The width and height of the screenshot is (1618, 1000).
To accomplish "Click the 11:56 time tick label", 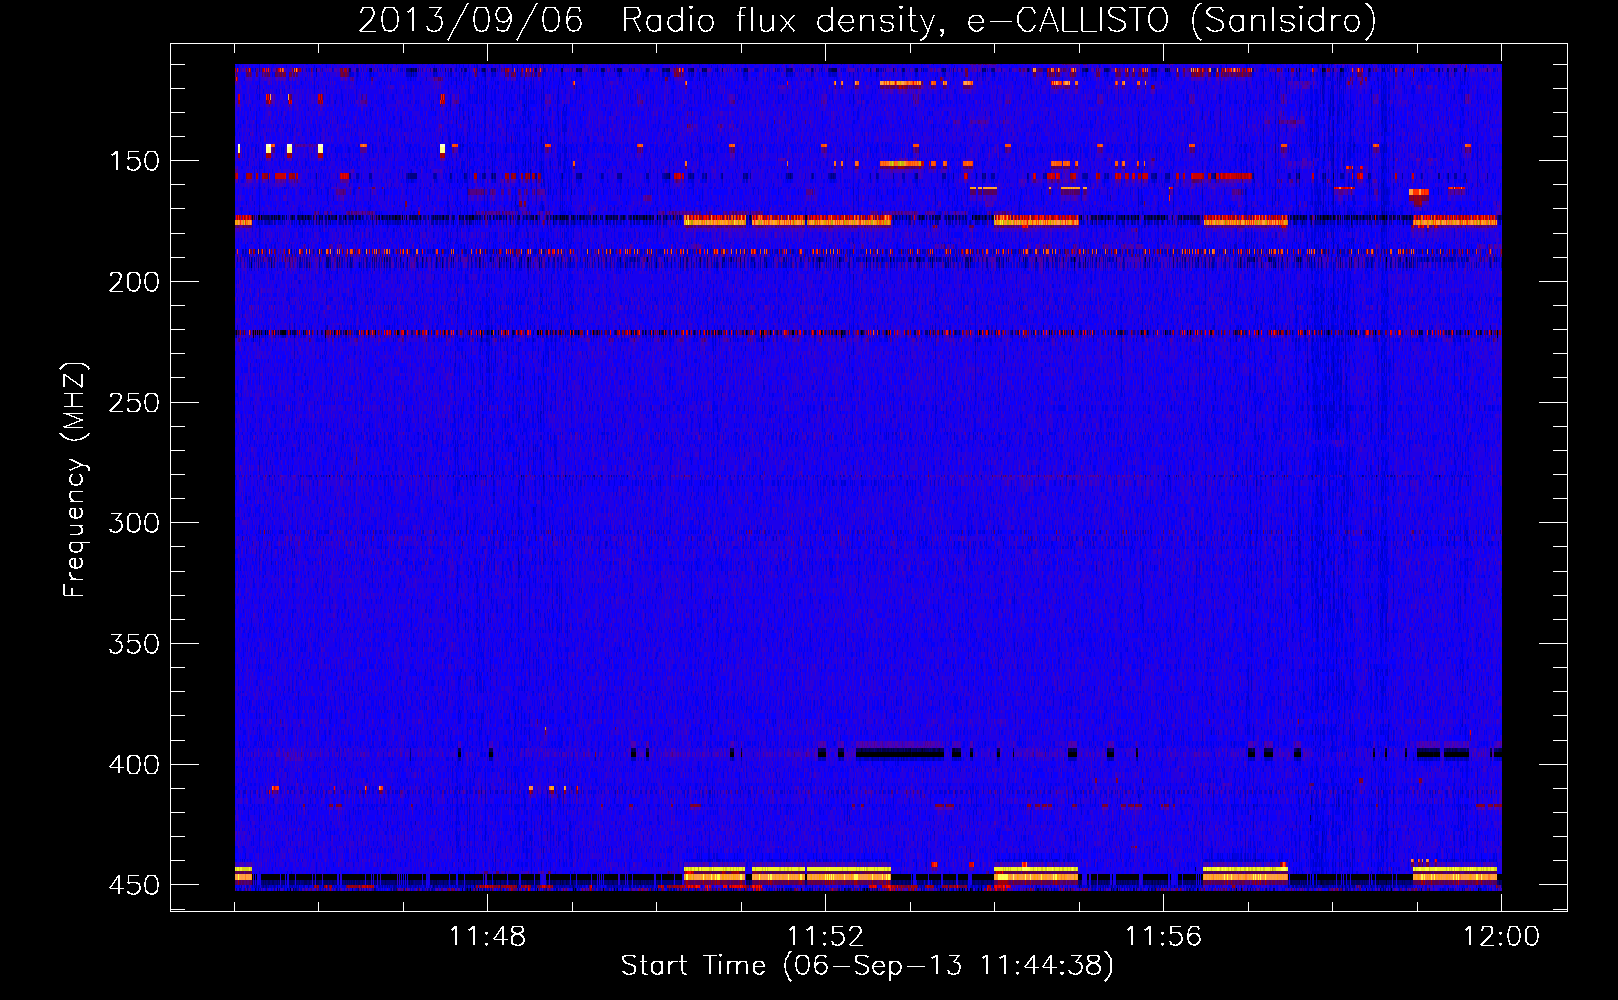I will [1163, 937].
